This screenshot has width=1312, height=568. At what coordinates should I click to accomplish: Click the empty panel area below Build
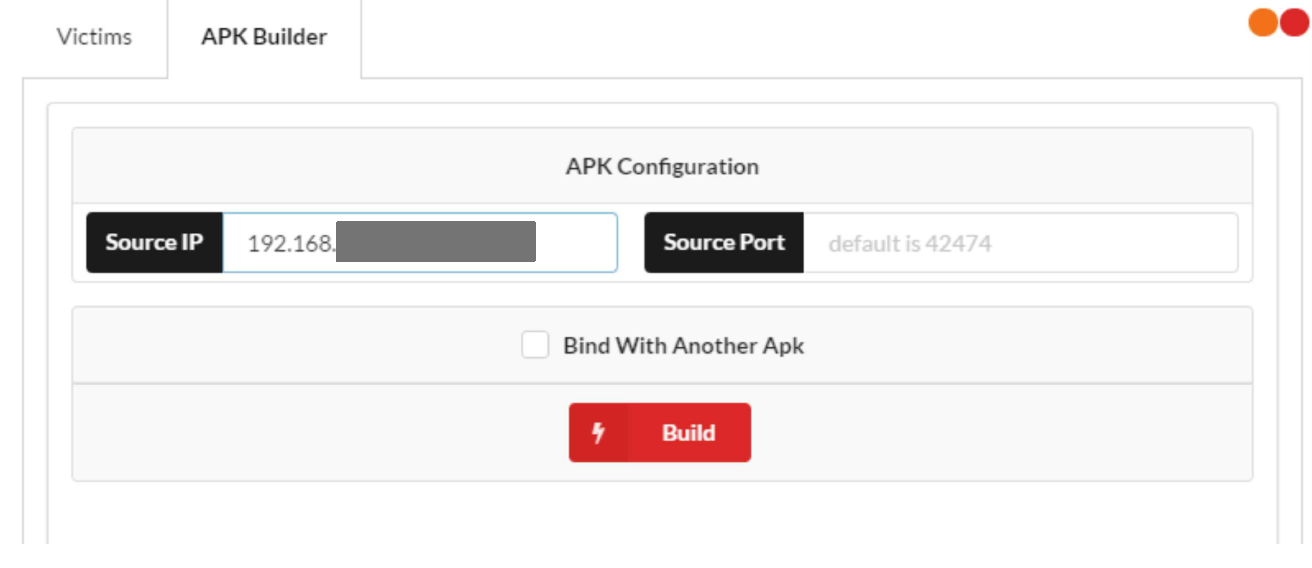[x=662, y=514]
